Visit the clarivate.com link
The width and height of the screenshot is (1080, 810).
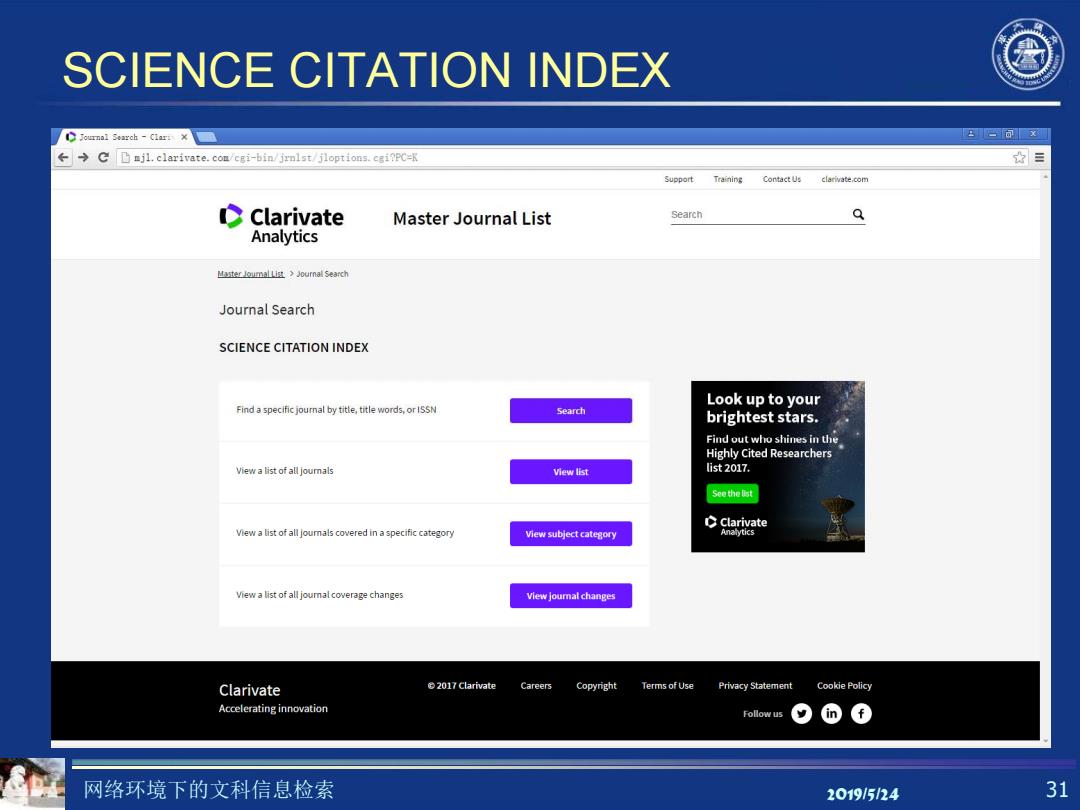844,179
